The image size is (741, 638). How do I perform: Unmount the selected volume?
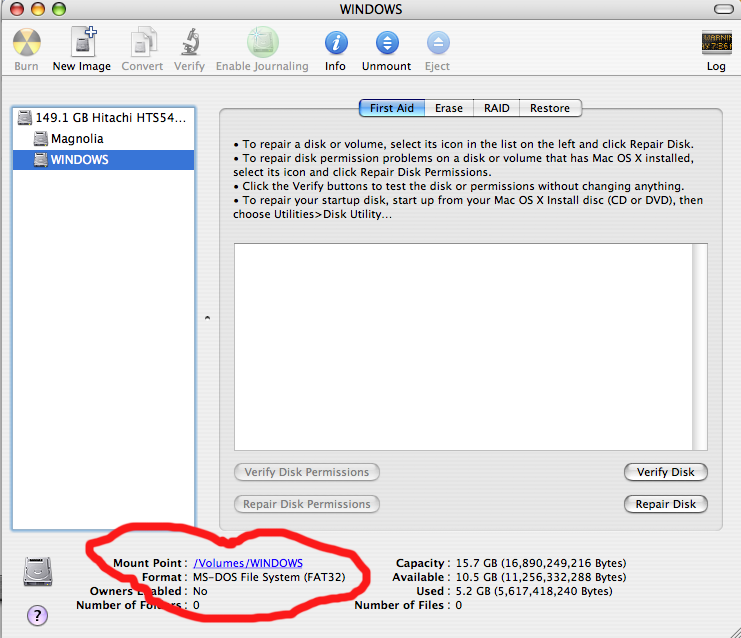click(387, 43)
